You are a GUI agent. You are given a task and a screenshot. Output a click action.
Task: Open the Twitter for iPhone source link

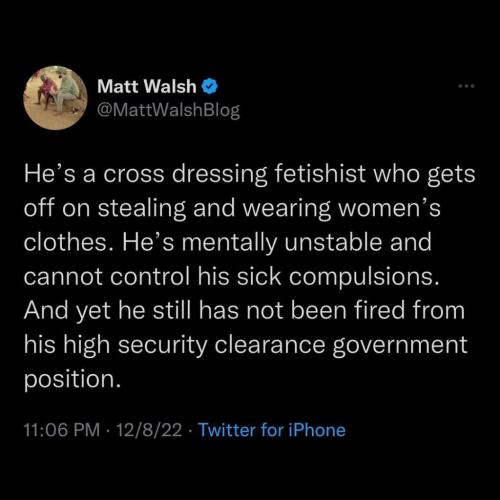coord(272,430)
